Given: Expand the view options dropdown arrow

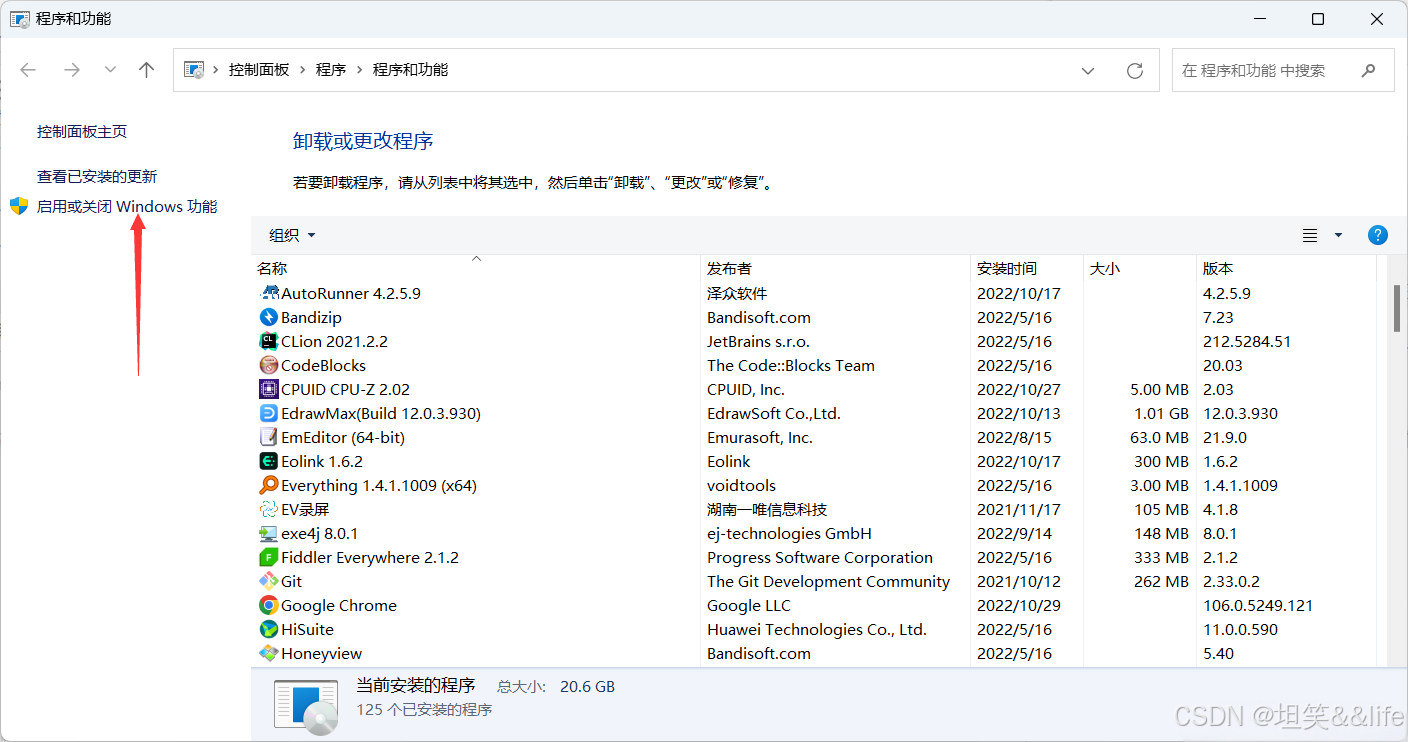Looking at the screenshot, I should click(x=1338, y=235).
